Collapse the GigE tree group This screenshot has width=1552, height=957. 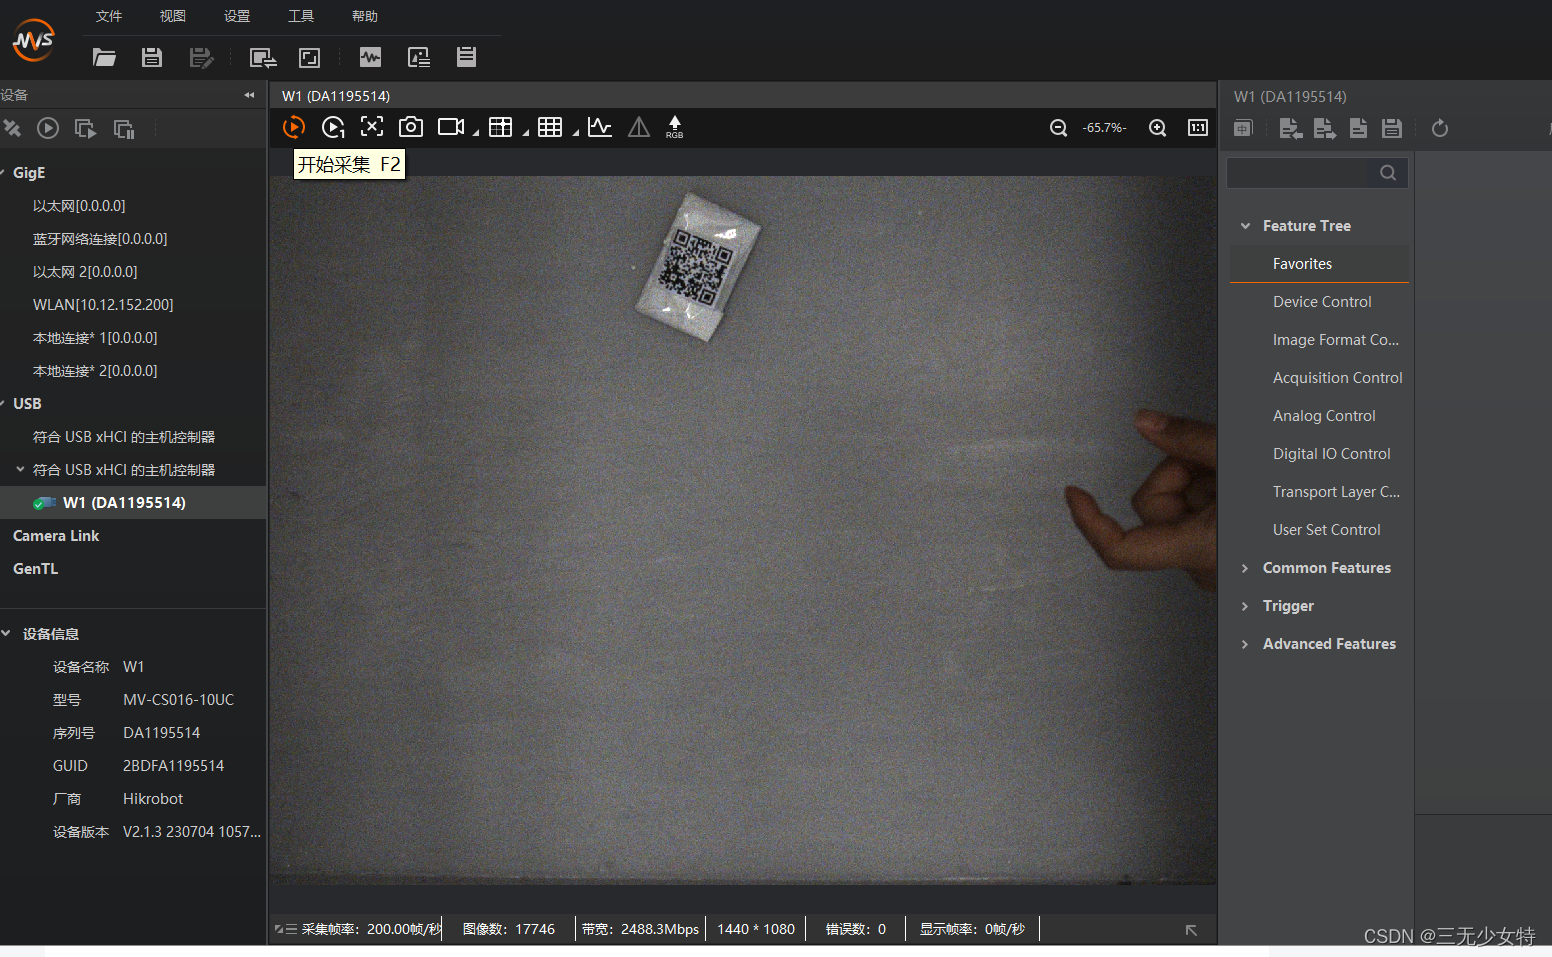[3, 173]
